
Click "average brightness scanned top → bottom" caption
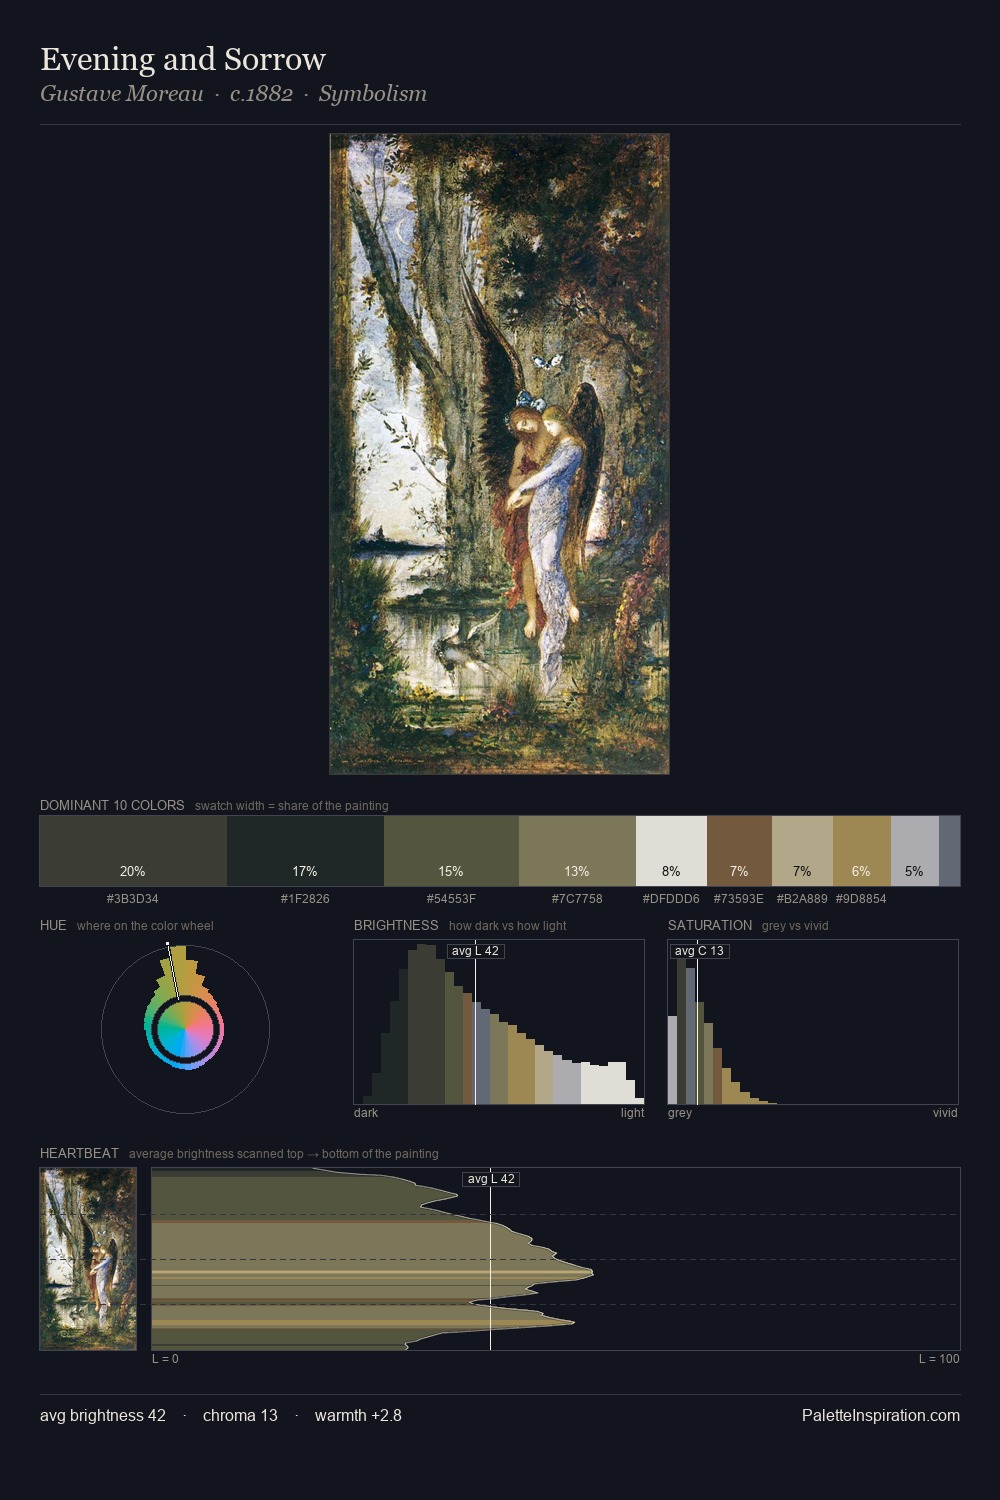[x=283, y=1154]
